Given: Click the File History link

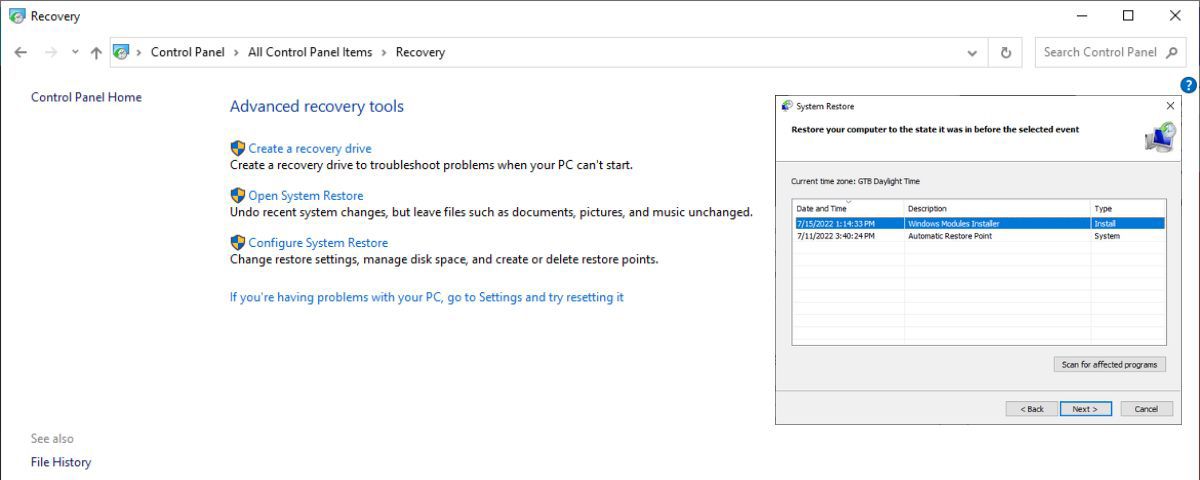Looking at the screenshot, I should pyautogui.click(x=61, y=462).
